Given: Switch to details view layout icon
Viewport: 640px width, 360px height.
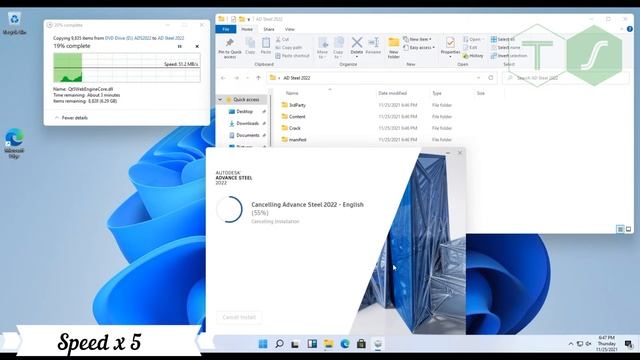Looking at the screenshot, I should (x=620, y=229).
